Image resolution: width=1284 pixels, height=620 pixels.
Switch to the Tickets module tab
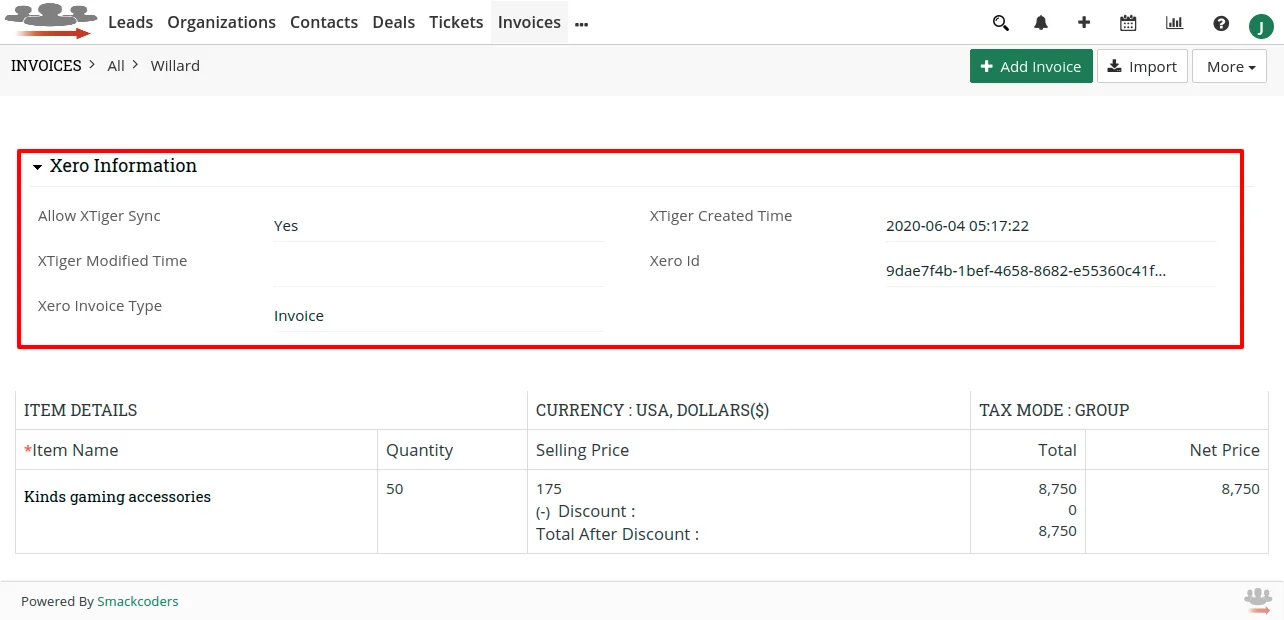point(456,22)
